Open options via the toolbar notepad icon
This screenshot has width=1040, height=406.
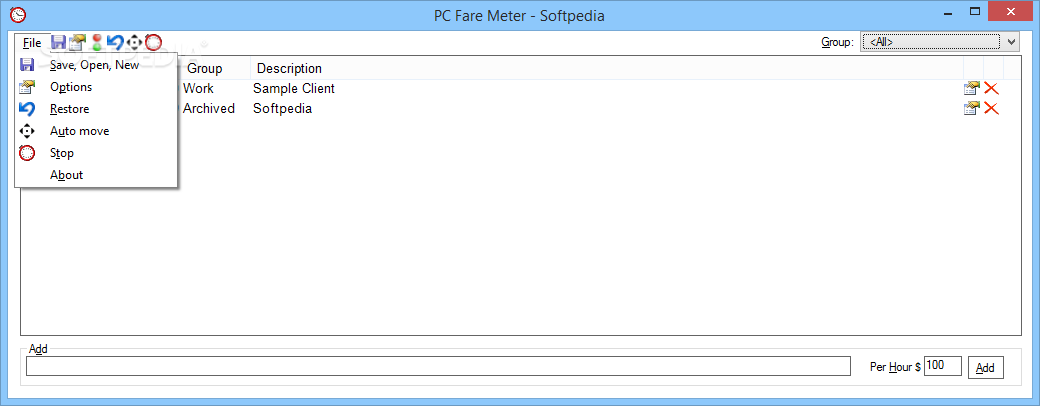(x=78, y=42)
